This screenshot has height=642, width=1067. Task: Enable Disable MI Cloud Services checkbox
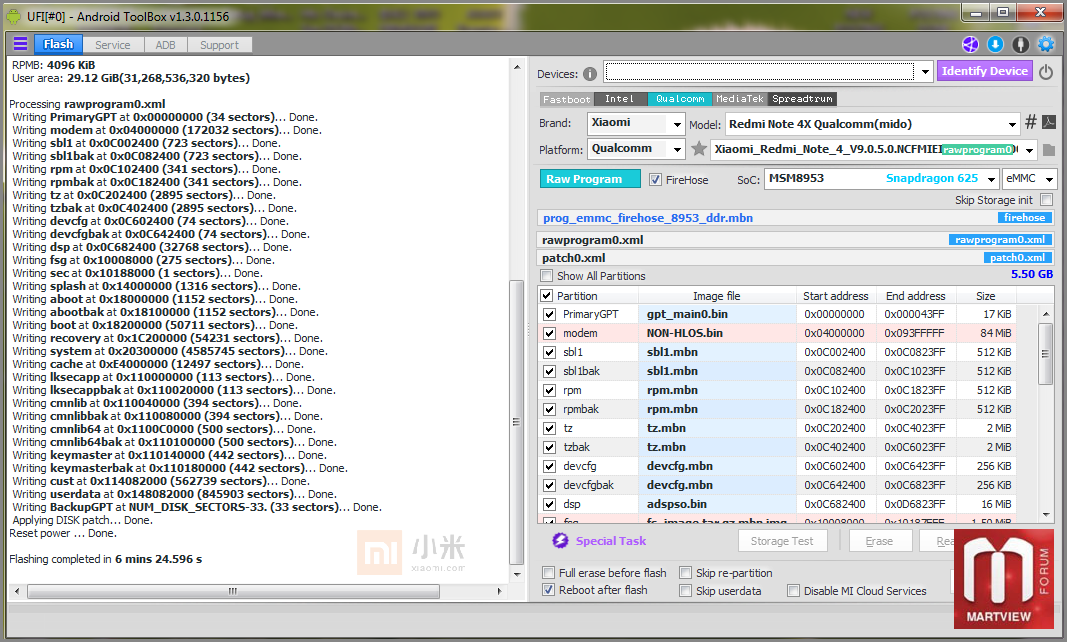[793, 590]
